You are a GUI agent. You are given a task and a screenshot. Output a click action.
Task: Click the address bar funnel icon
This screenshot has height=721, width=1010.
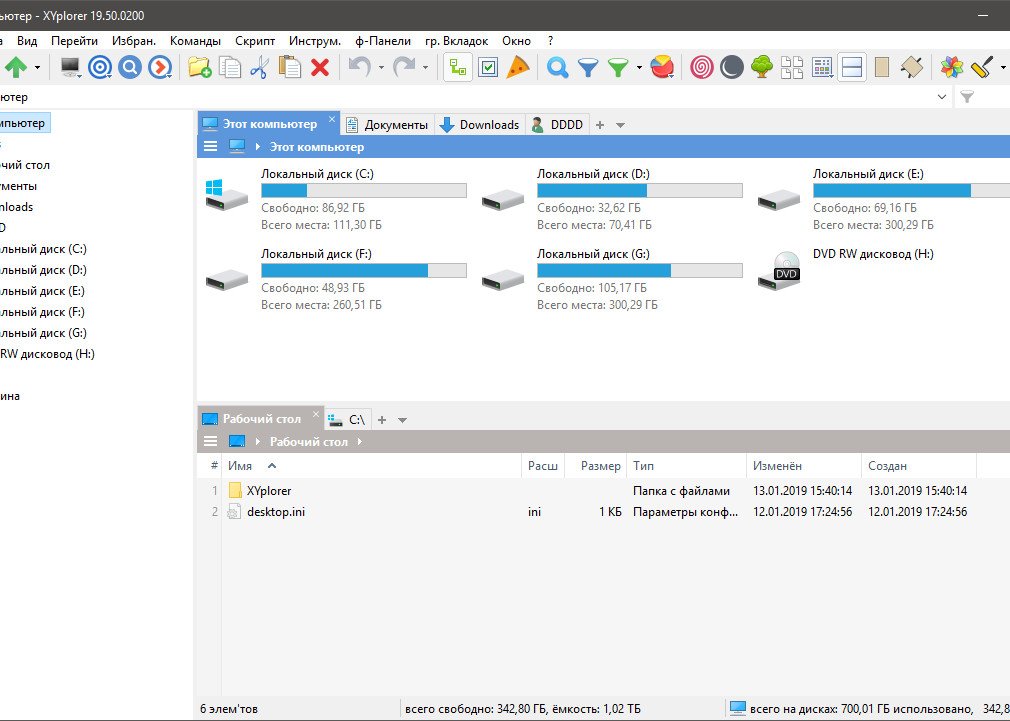pos(967,97)
